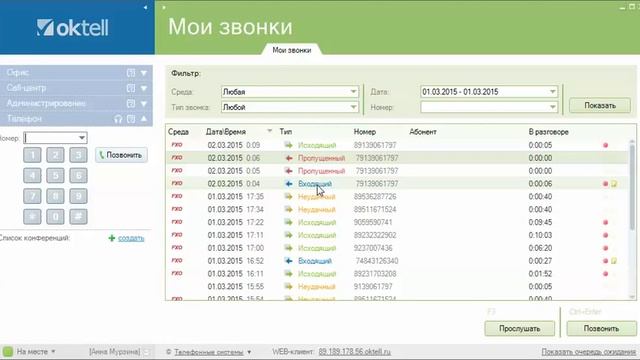This screenshot has height=360, width=640.
Task: Click failed call icon in 17:35 row
Action: pos(289,197)
